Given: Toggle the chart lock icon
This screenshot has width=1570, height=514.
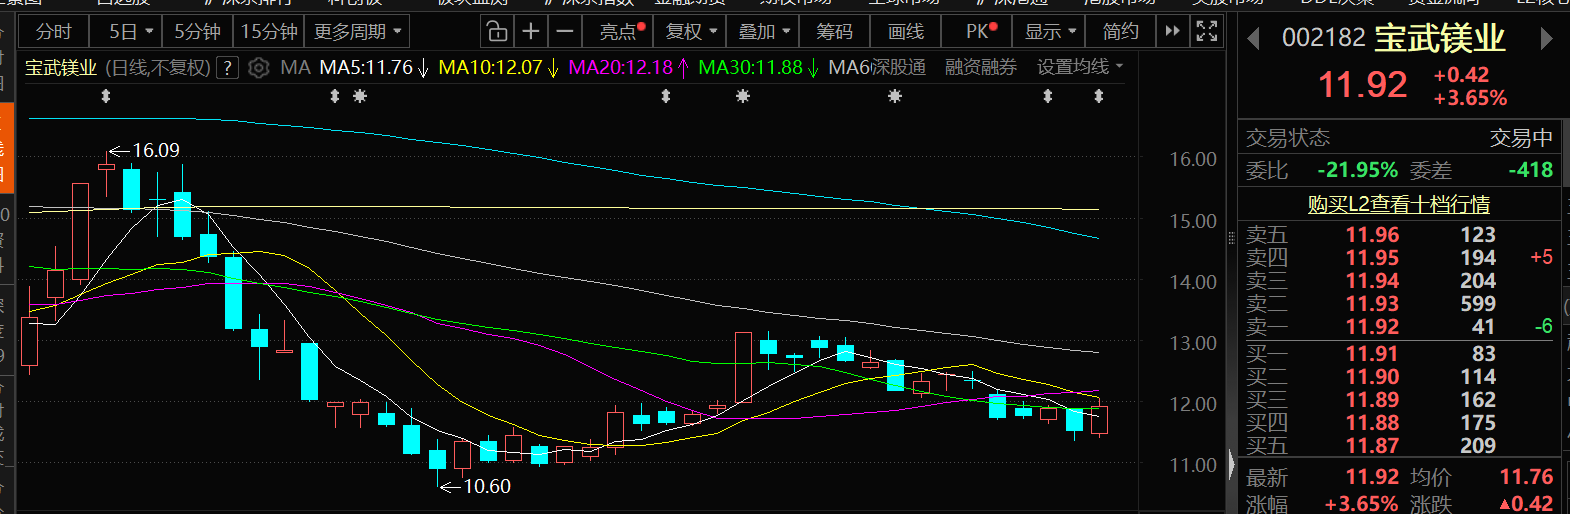Looking at the screenshot, I should click(x=497, y=31).
